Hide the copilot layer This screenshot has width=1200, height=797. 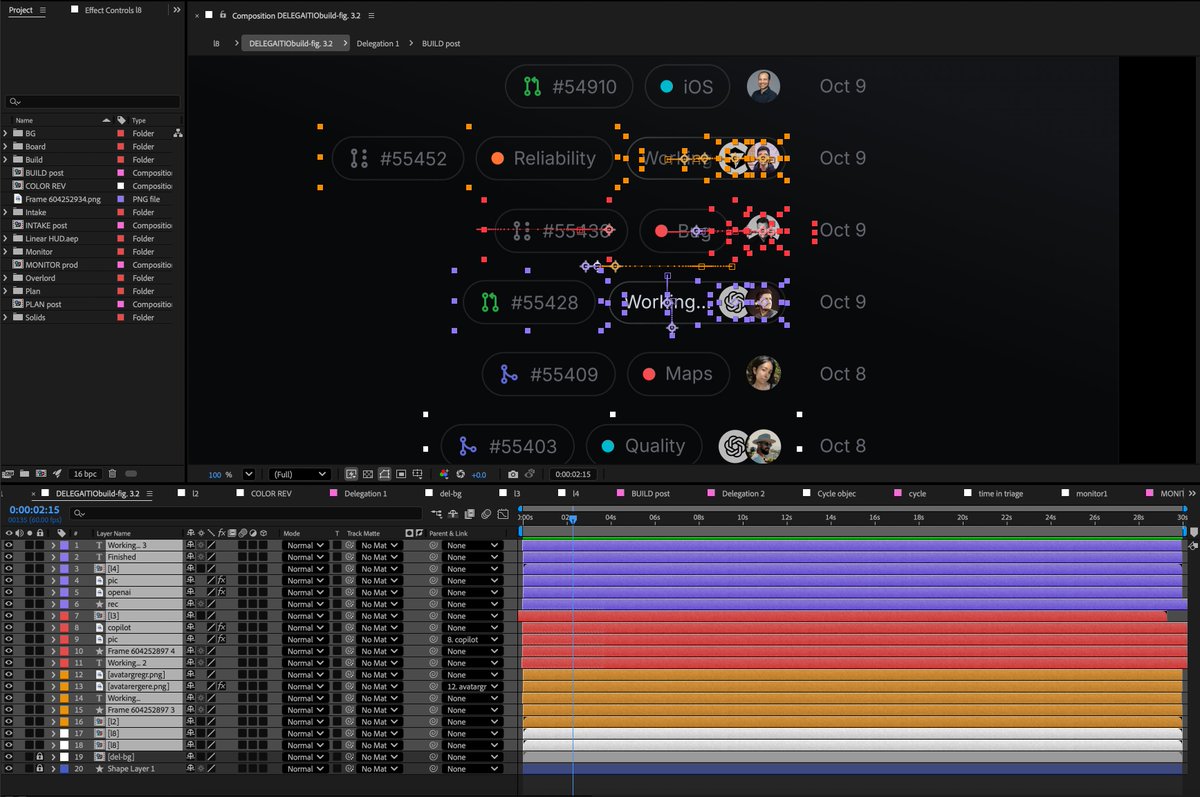click(8, 627)
